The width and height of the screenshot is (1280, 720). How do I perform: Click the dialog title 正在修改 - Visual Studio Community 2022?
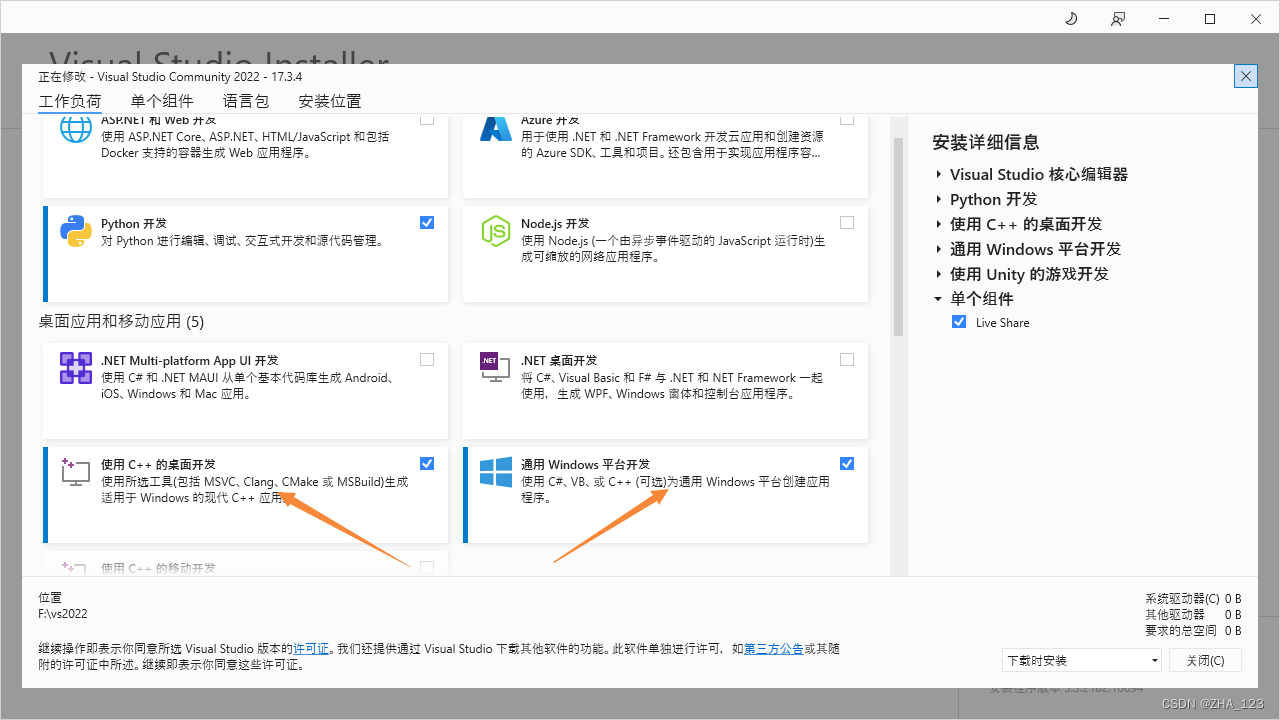(x=170, y=77)
